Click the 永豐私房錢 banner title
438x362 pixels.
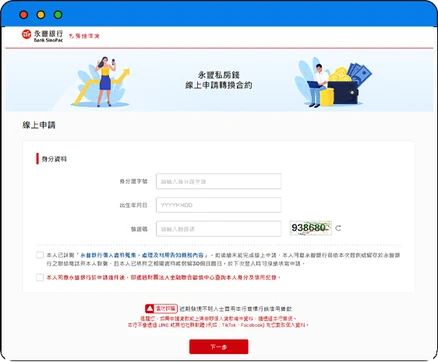[x=219, y=75]
